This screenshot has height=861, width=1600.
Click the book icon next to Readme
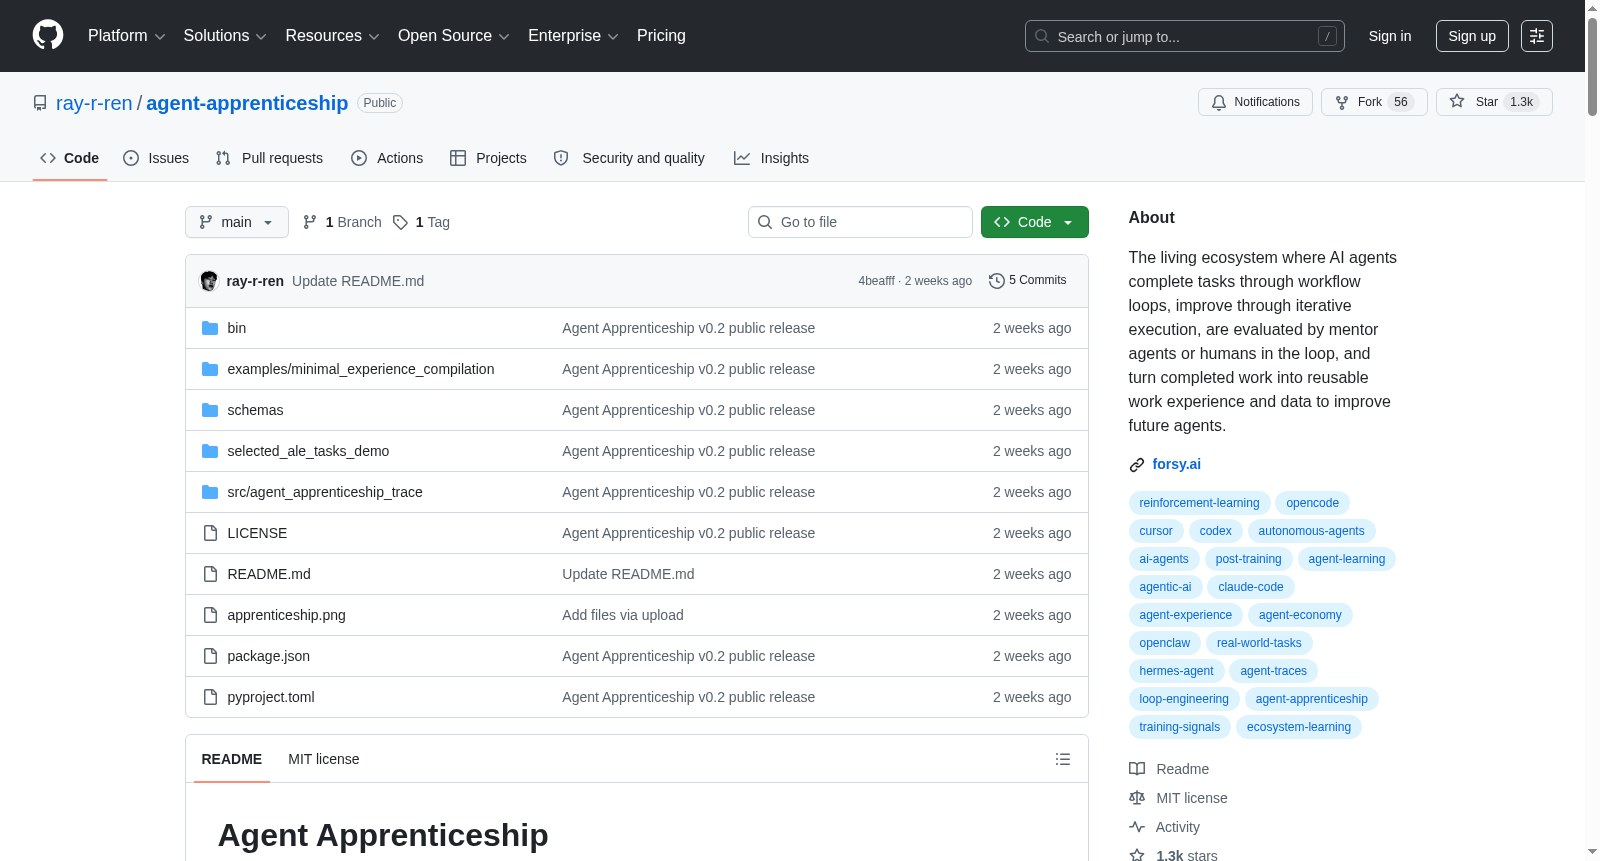[x=1137, y=769]
